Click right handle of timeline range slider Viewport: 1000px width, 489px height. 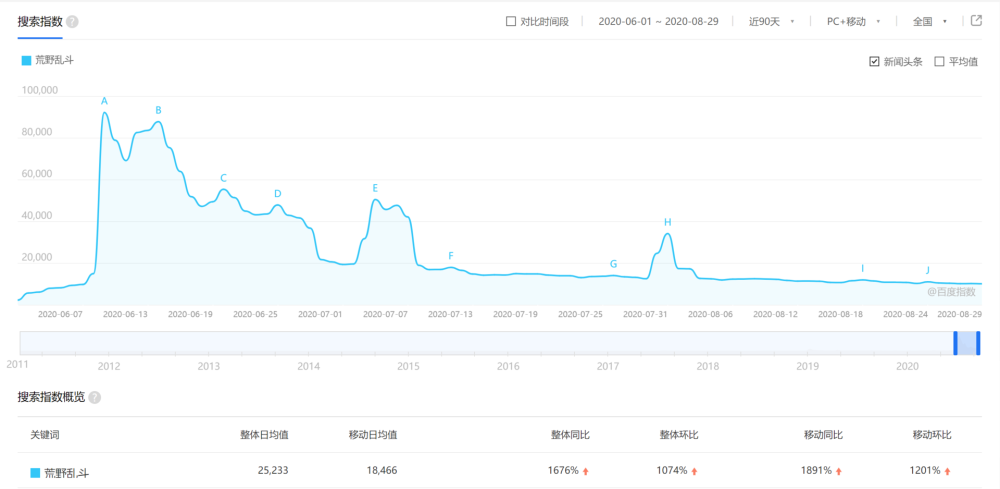tap(978, 343)
